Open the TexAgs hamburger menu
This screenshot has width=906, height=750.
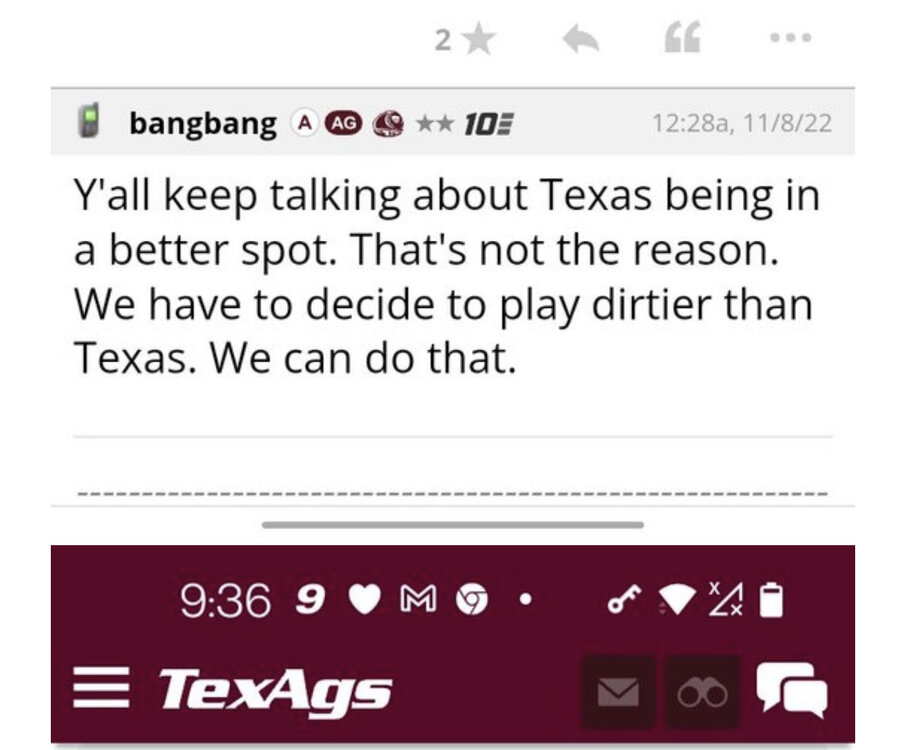[100, 688]
